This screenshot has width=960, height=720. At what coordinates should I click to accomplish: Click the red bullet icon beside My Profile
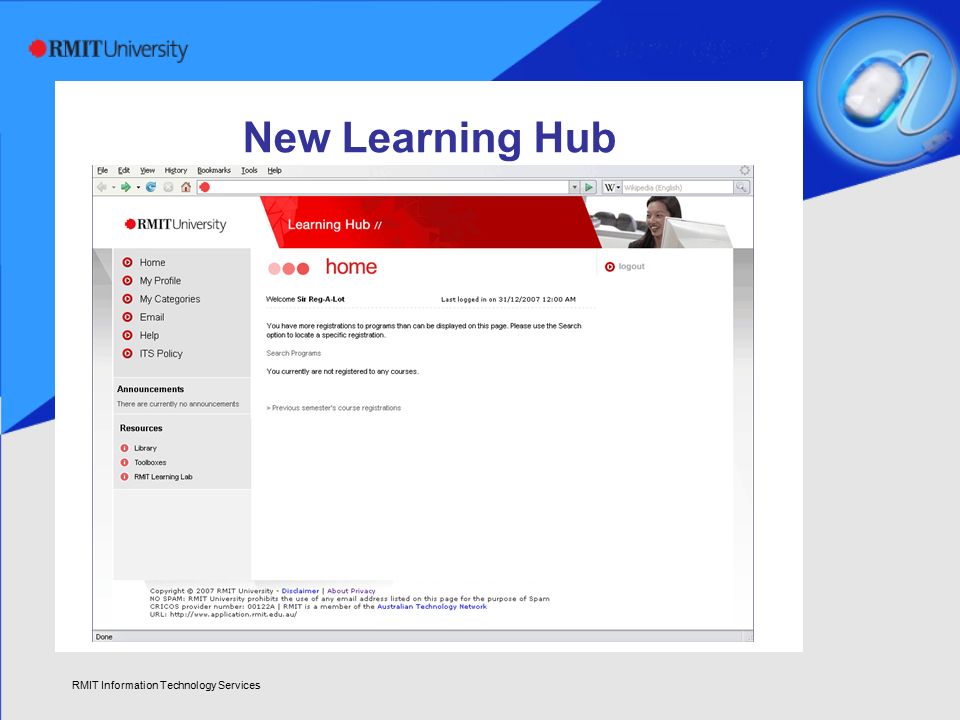coord(127,281)
